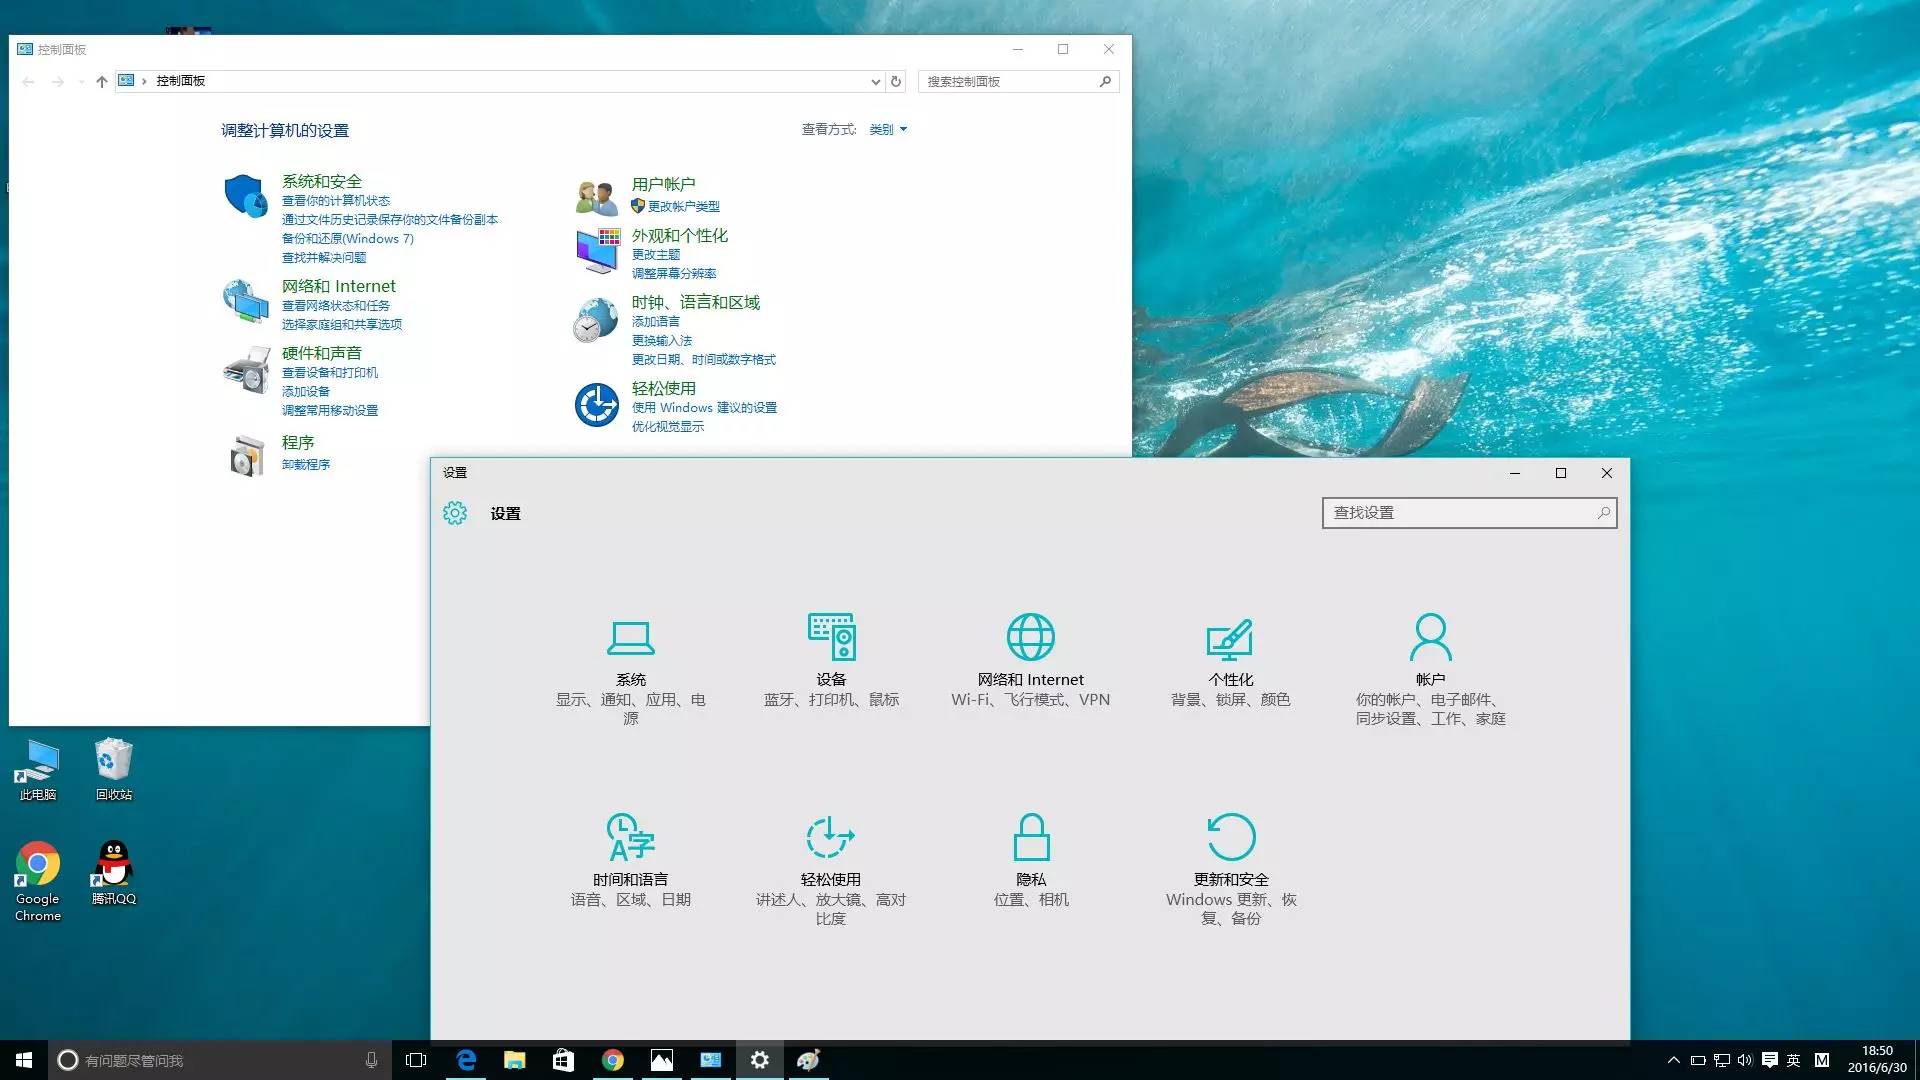The image size is (1920, 1080).
Task: Open 更改日期、时间或数字格式 link
Action: coord(703,359)
